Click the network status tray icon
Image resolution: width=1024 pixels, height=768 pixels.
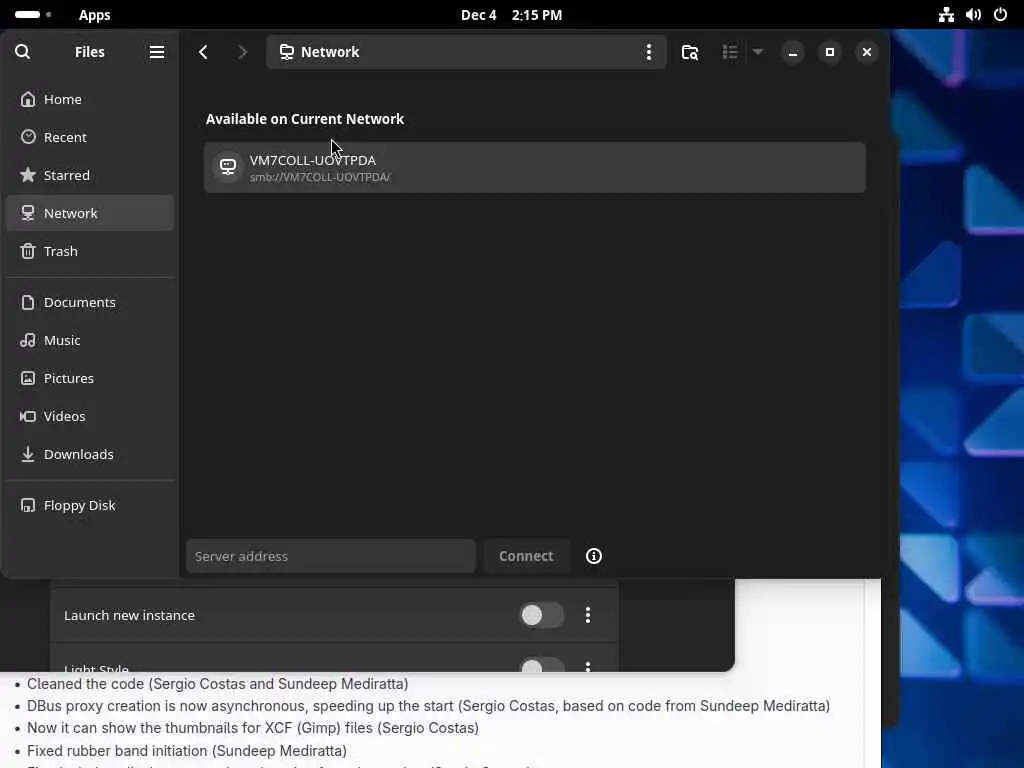[946, 15]
